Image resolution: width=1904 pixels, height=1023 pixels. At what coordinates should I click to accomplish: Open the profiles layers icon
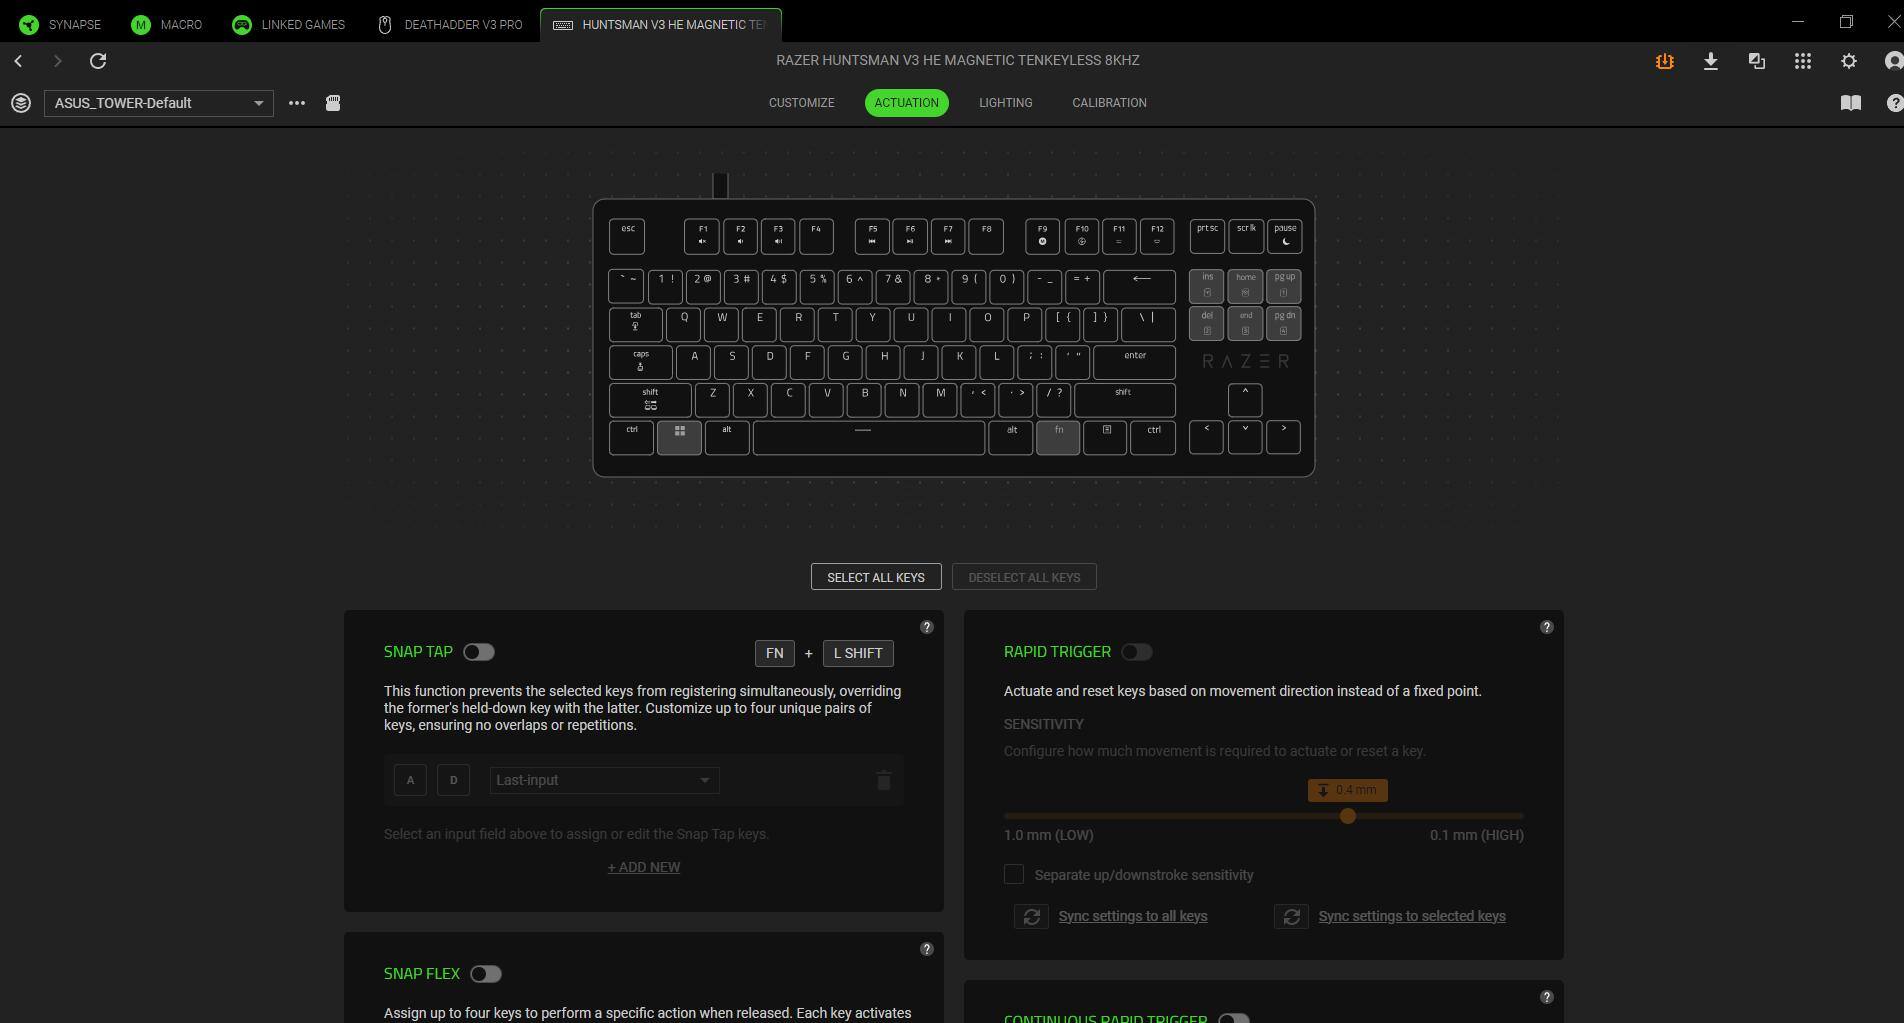(x=21, y=103)
